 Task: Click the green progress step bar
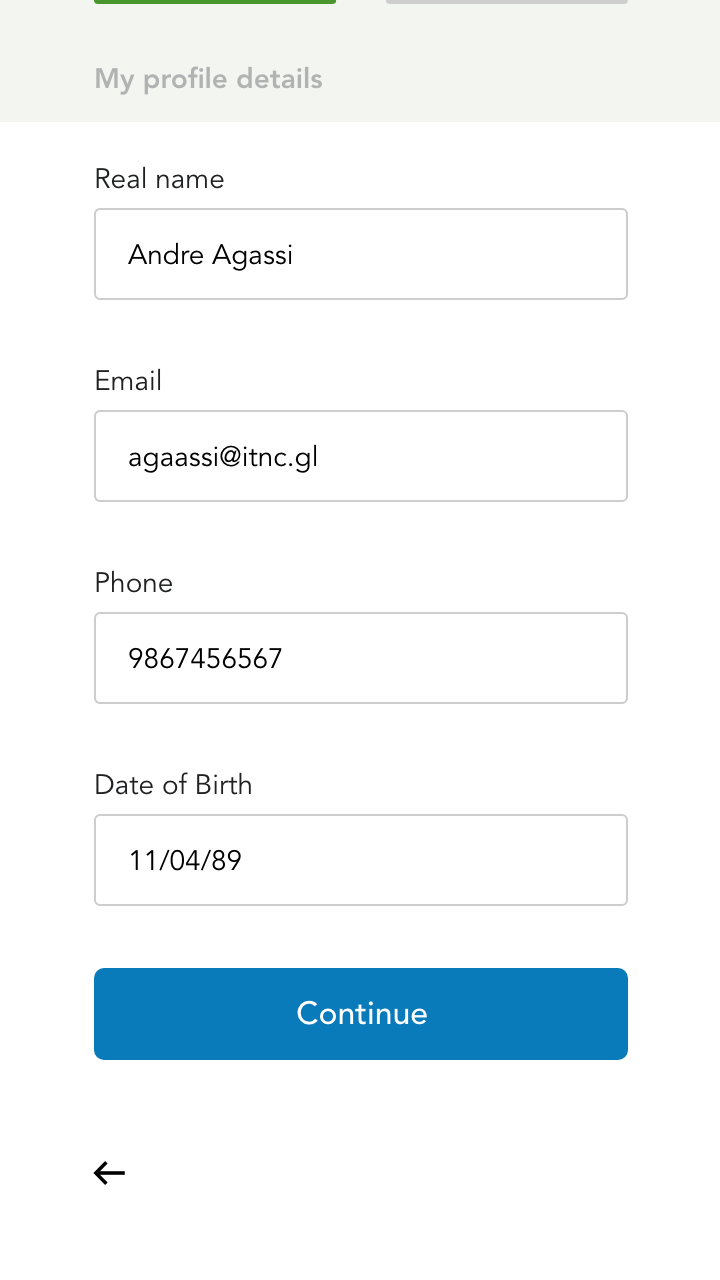click(x=215, y=2)
